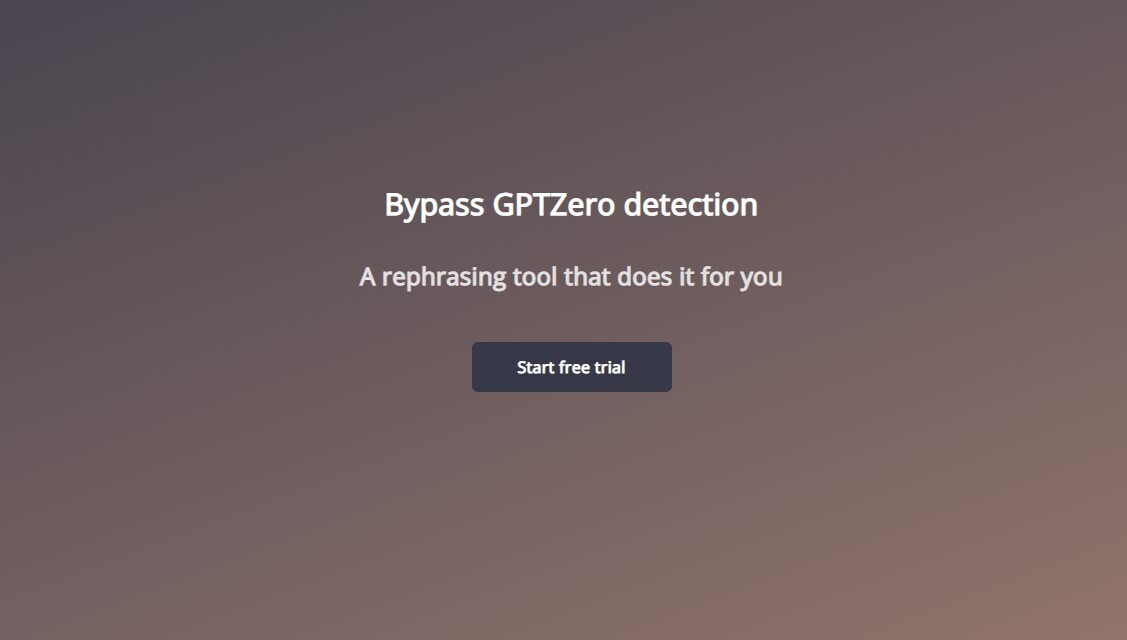Click the rephrasing tool subtitle text

point(570,277)
